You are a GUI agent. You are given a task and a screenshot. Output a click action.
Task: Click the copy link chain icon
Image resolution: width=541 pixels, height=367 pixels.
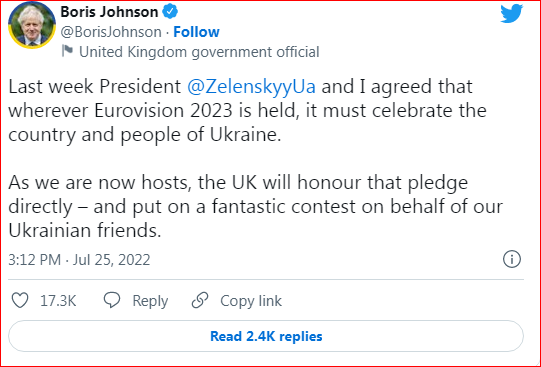click(x=200, y=300)
